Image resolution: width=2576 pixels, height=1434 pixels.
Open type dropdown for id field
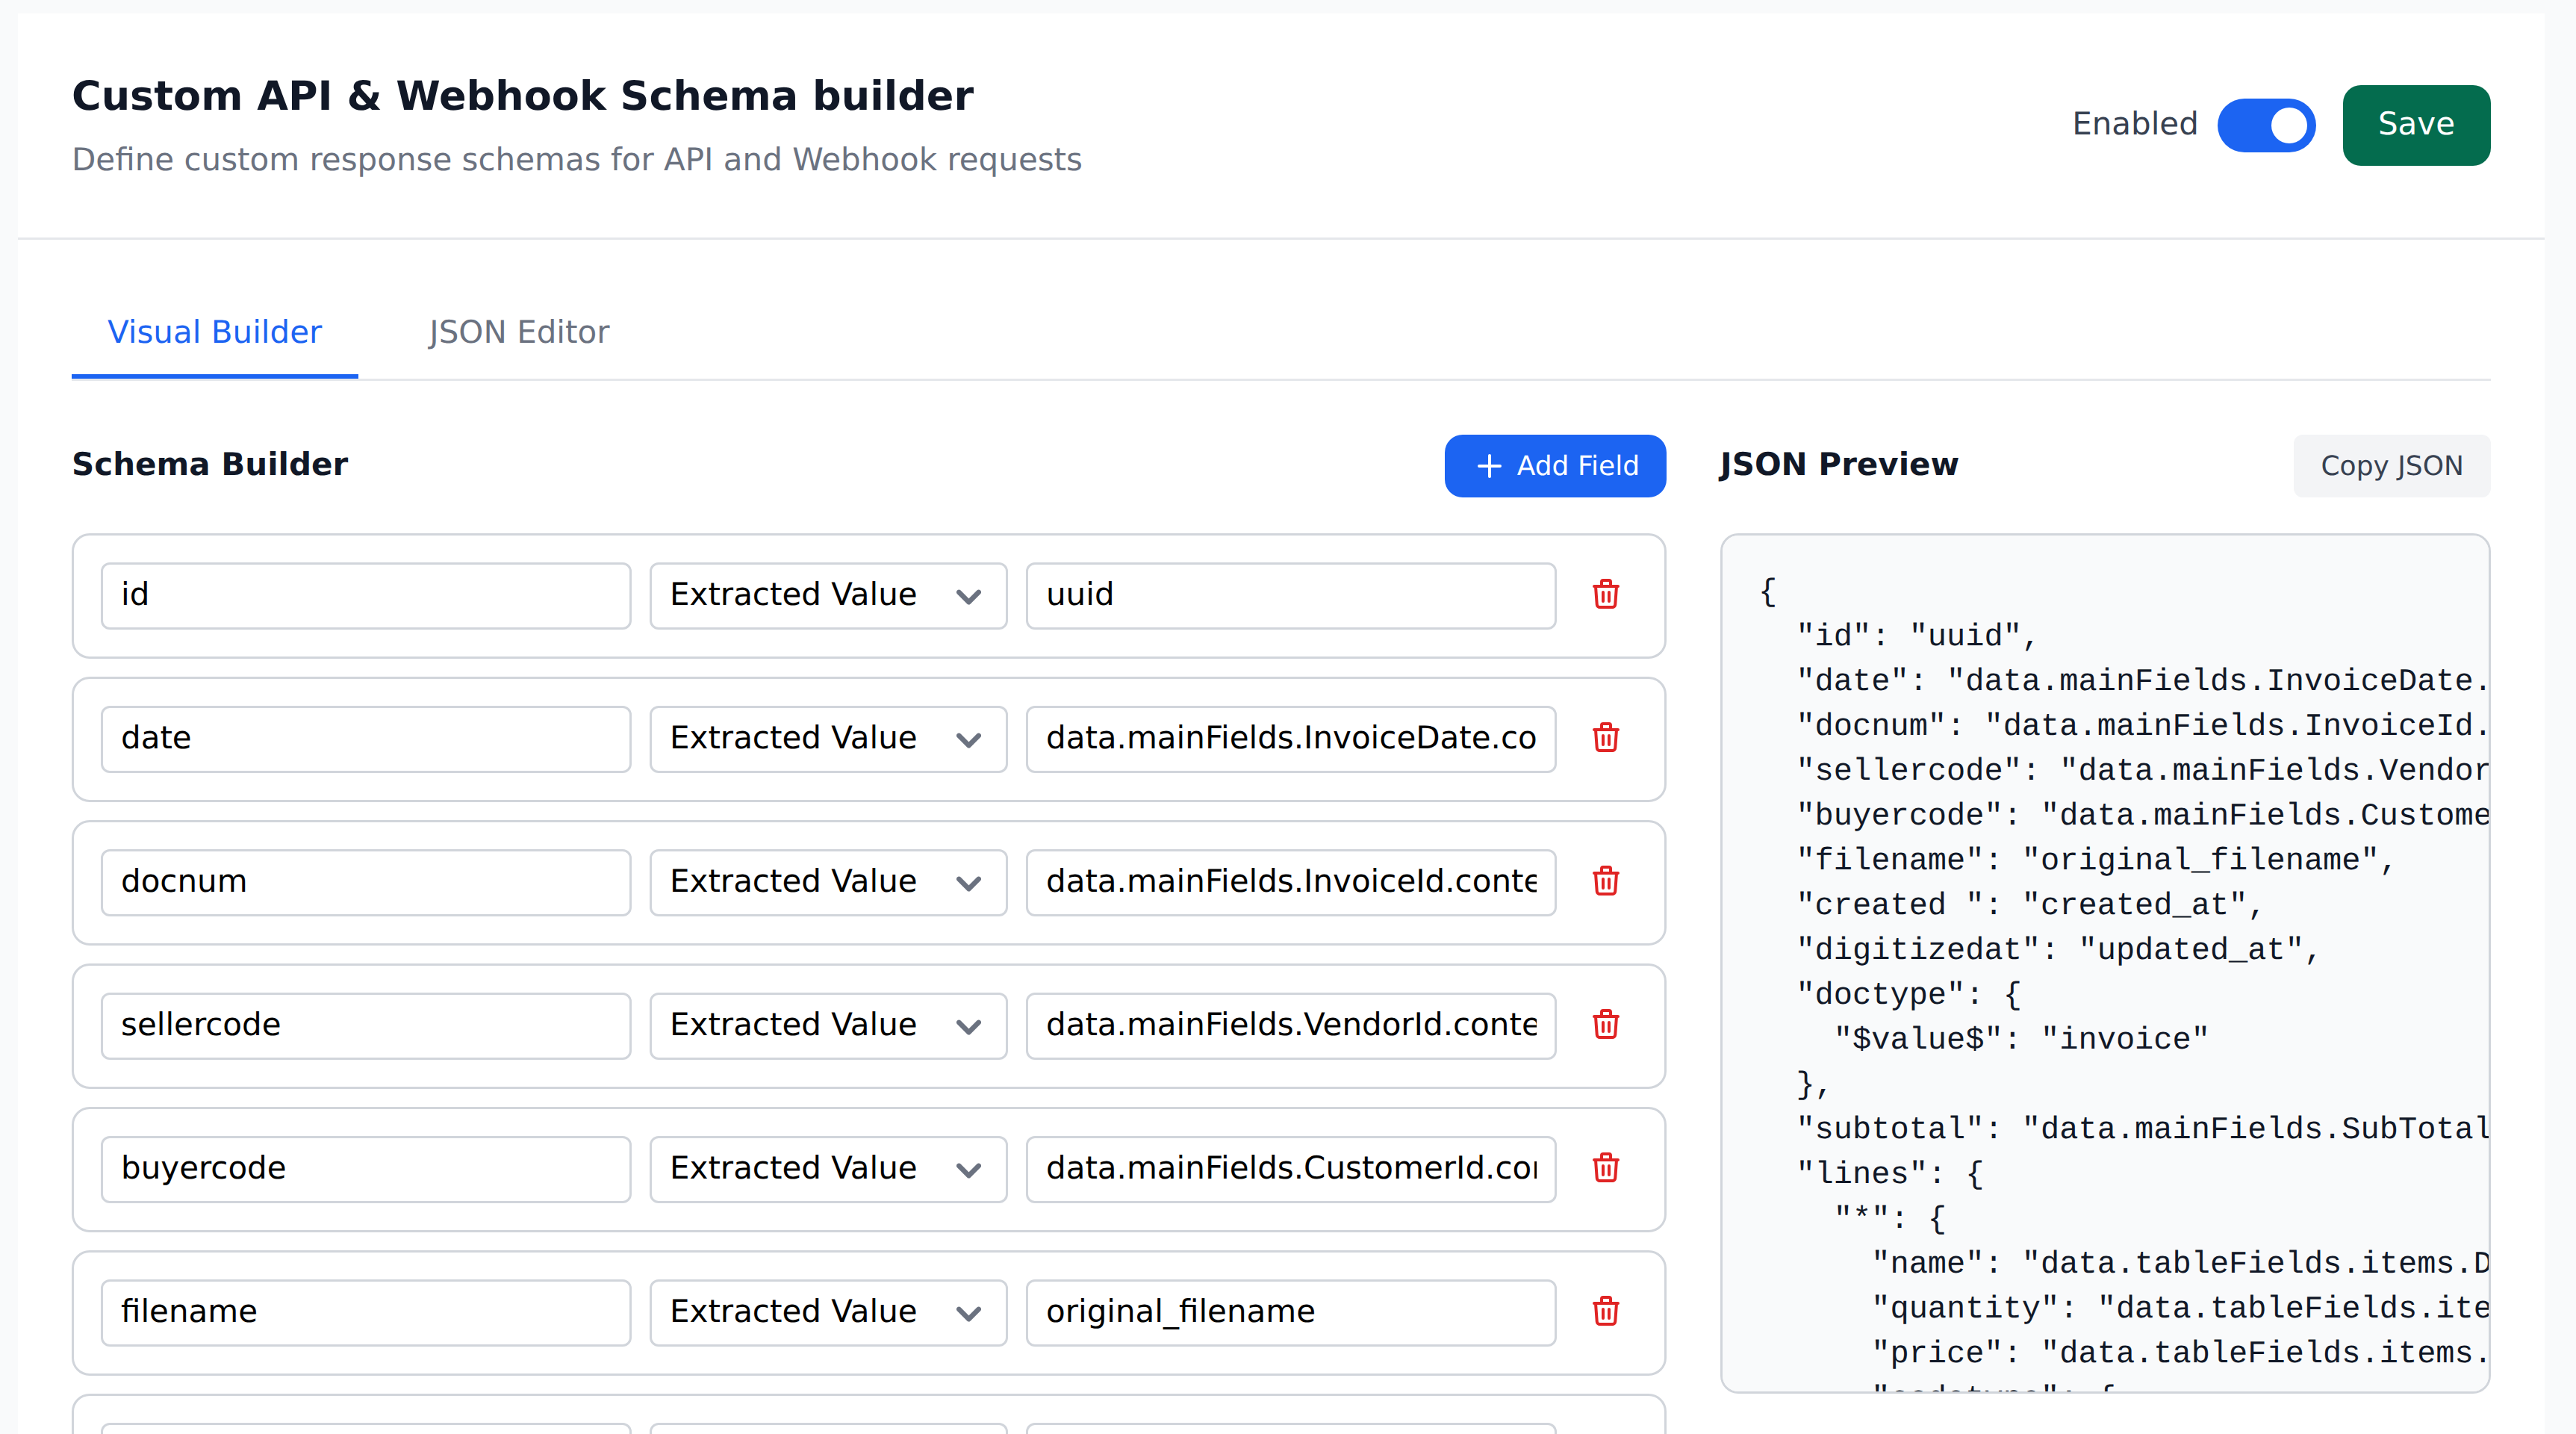coord(828,595)
